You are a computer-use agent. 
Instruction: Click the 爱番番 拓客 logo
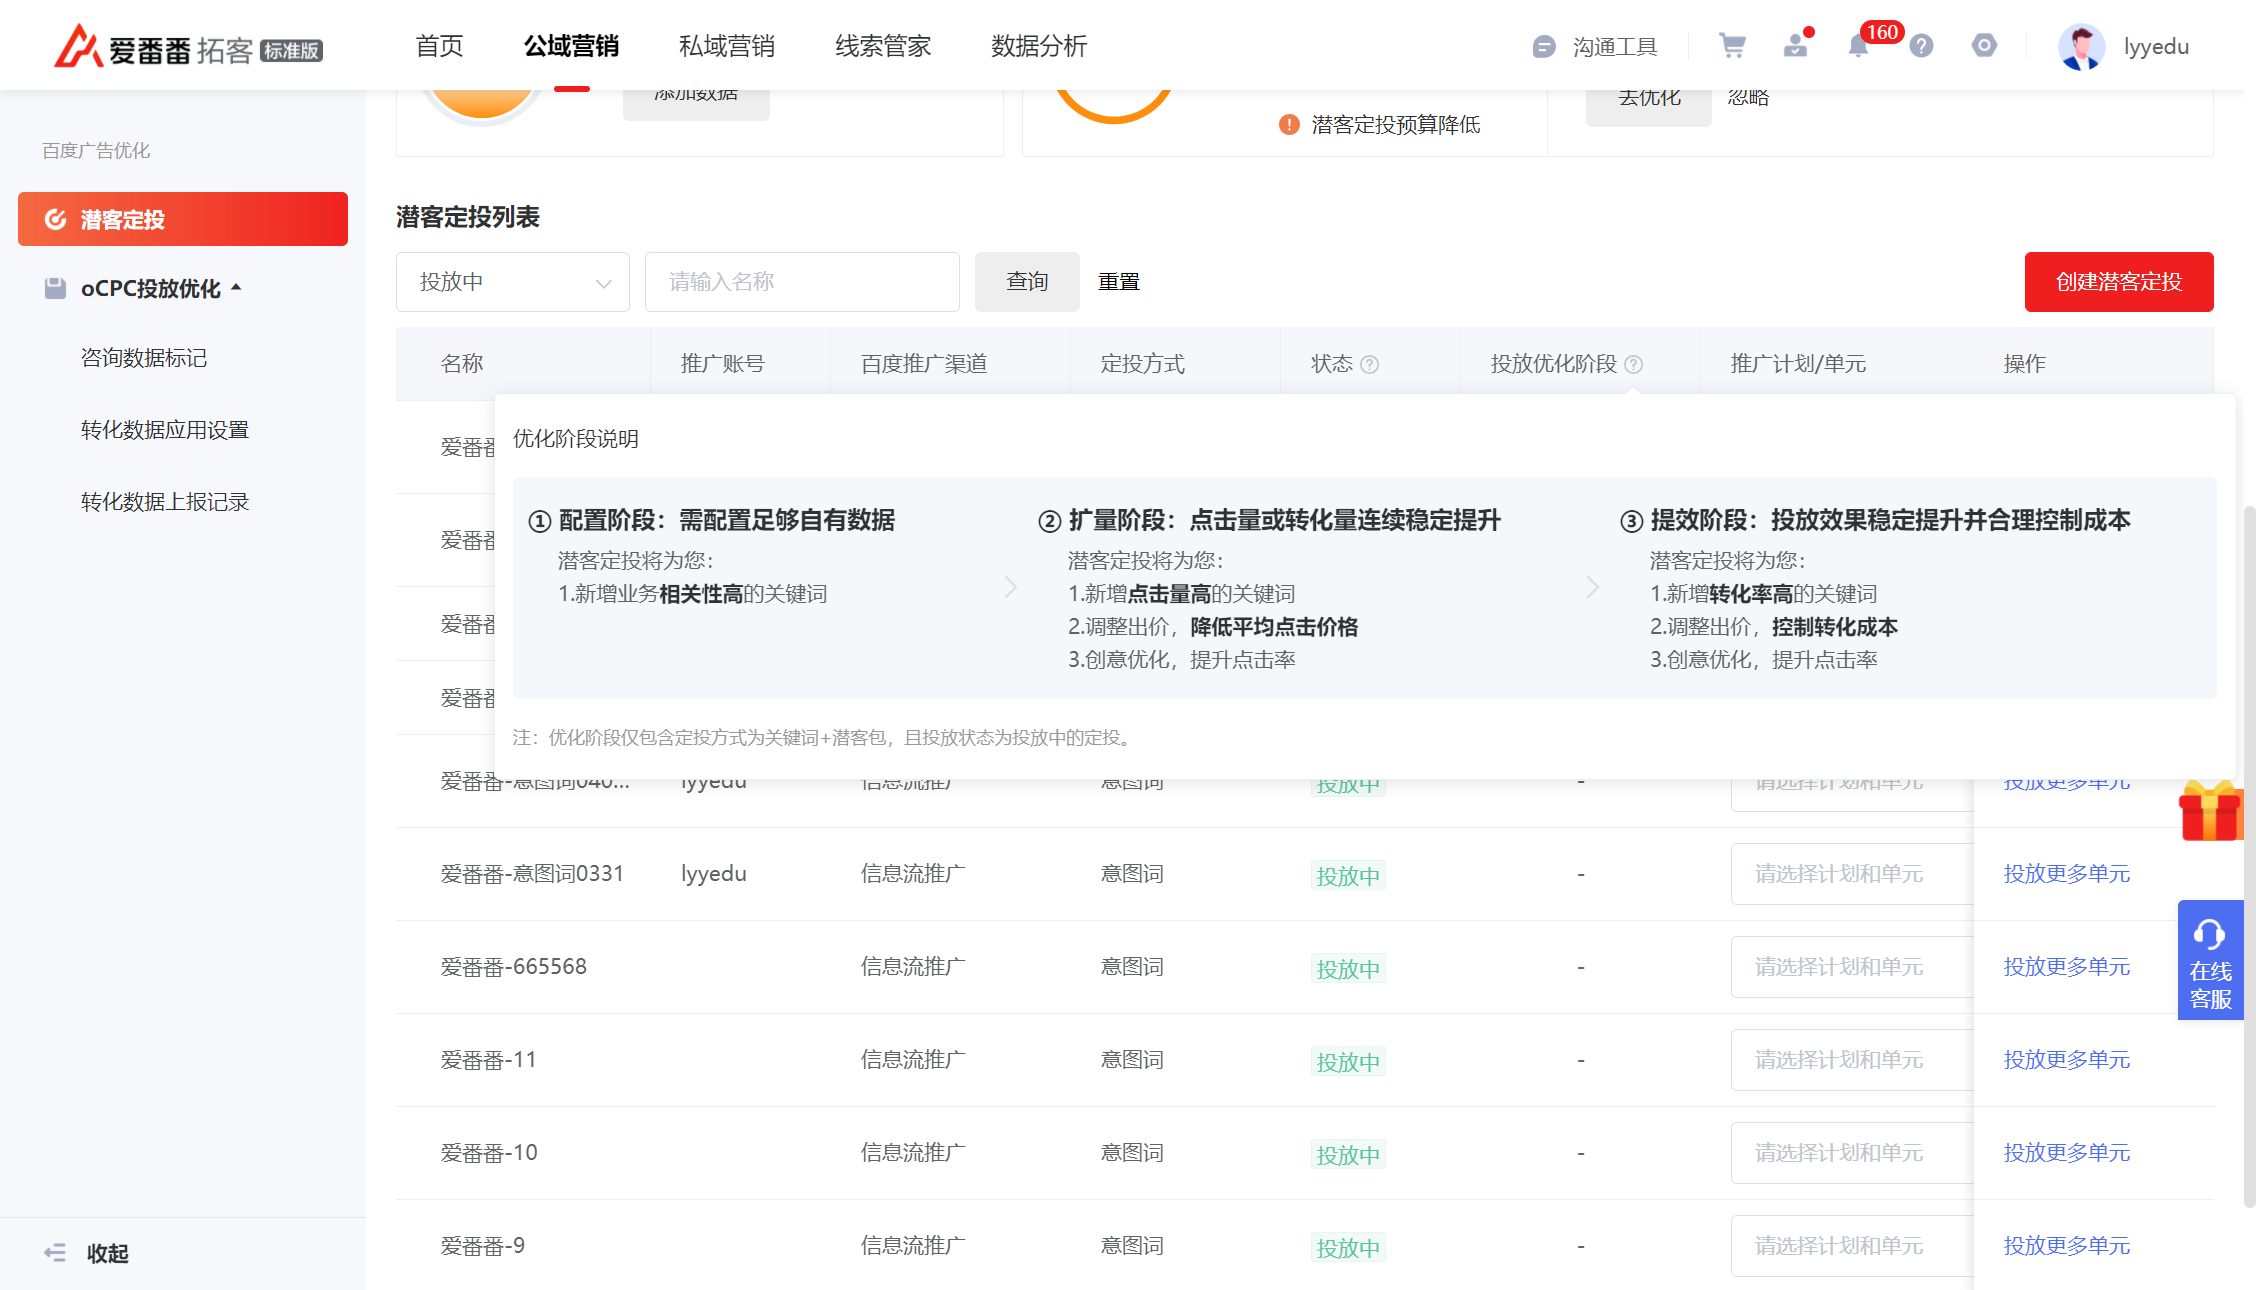[188, 46]
